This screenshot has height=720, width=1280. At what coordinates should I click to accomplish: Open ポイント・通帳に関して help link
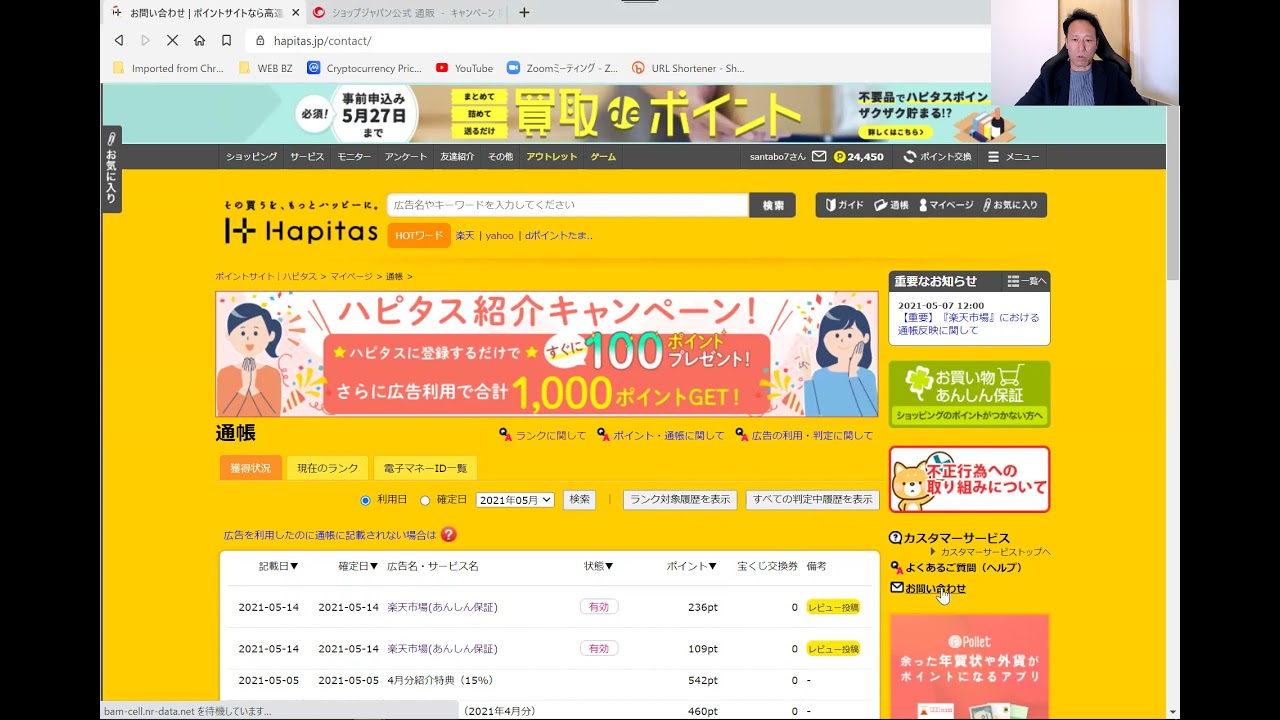pos(661,435)
